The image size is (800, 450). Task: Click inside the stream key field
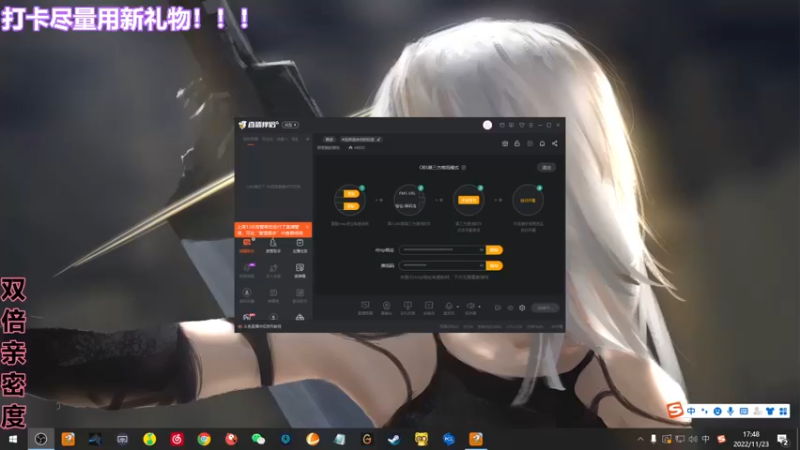pos(442,265)
